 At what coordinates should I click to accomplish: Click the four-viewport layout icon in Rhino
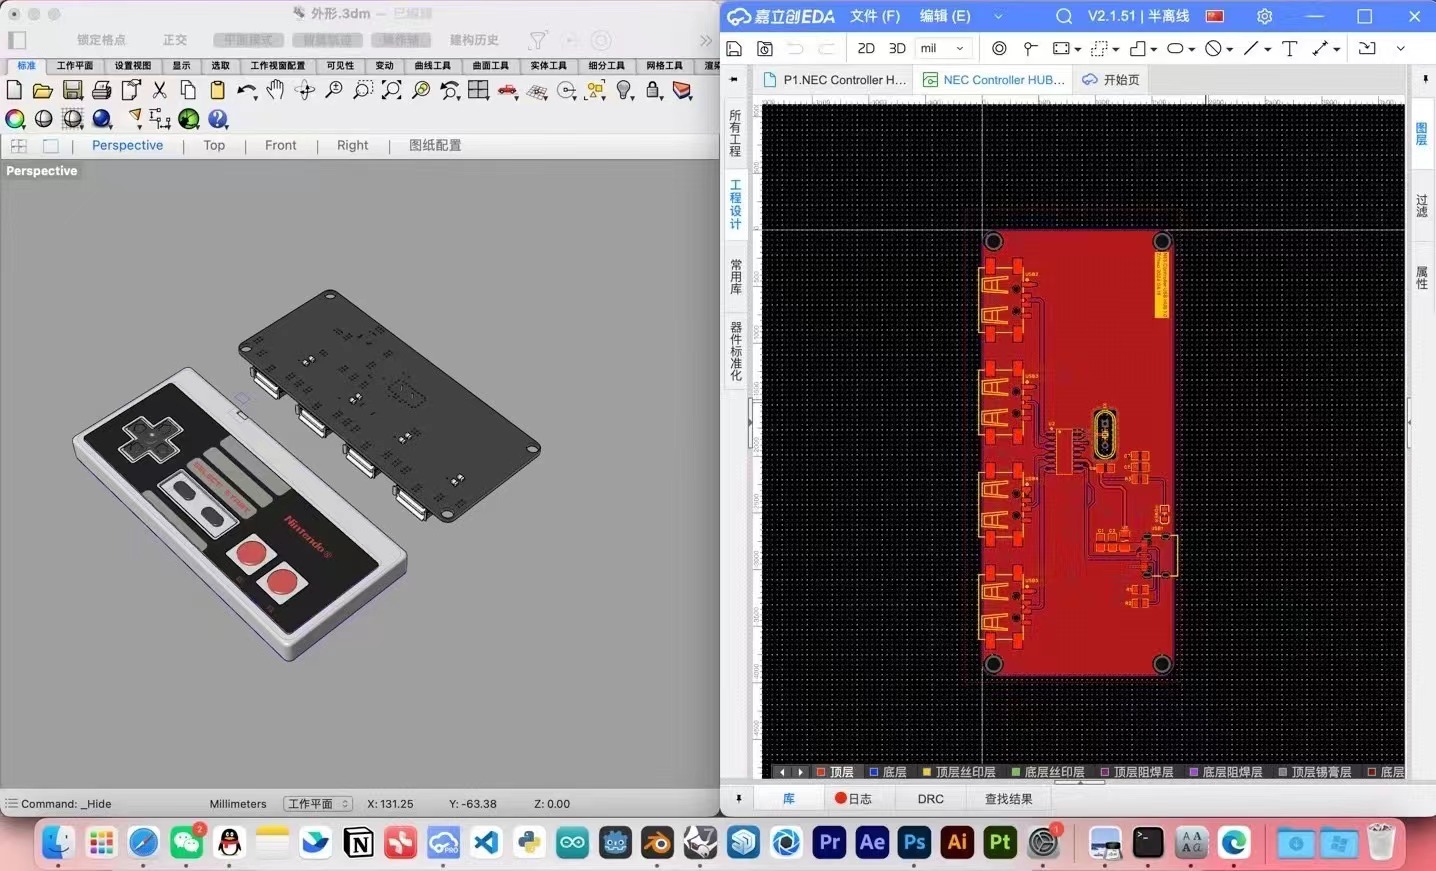[479, 90]
